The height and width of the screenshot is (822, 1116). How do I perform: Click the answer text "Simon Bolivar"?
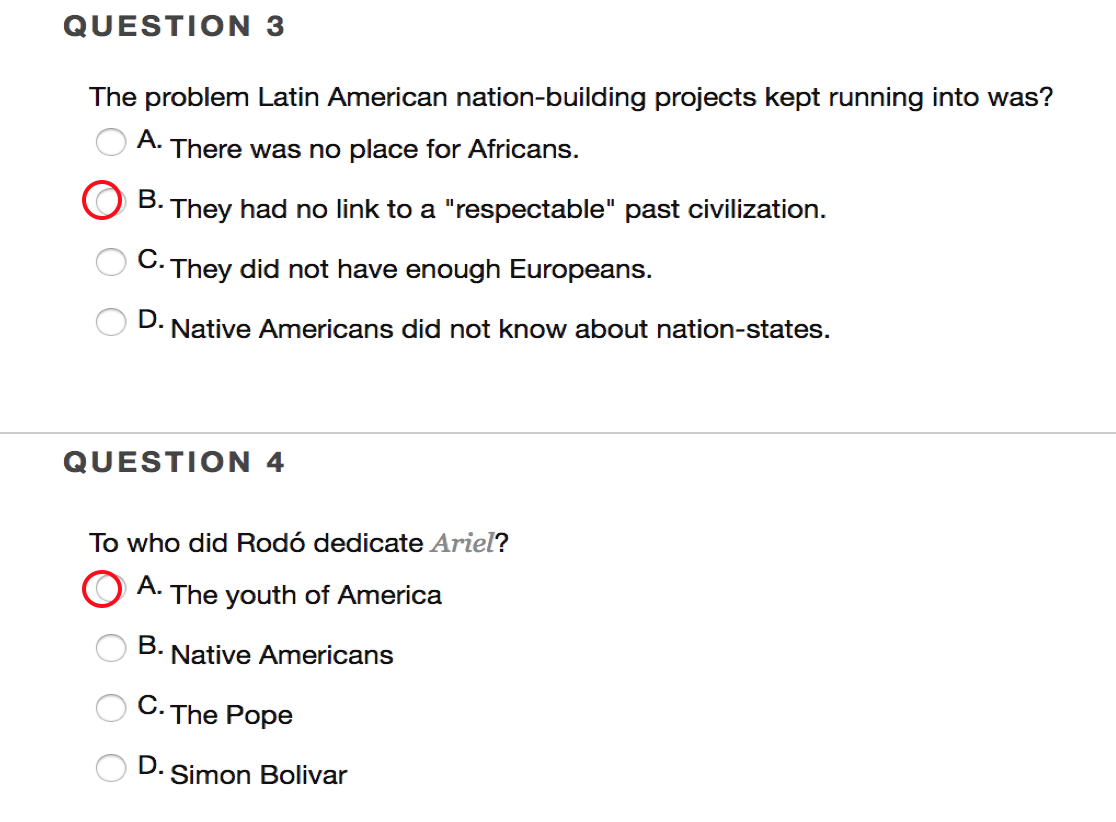[x=259, y=776]
